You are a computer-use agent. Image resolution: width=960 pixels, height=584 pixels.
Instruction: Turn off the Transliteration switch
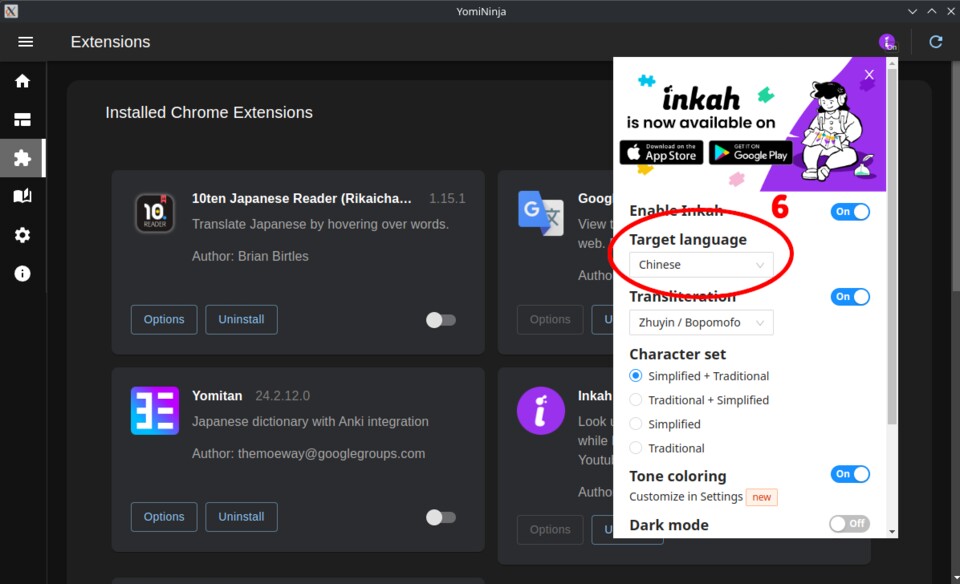tap(849, 296)
